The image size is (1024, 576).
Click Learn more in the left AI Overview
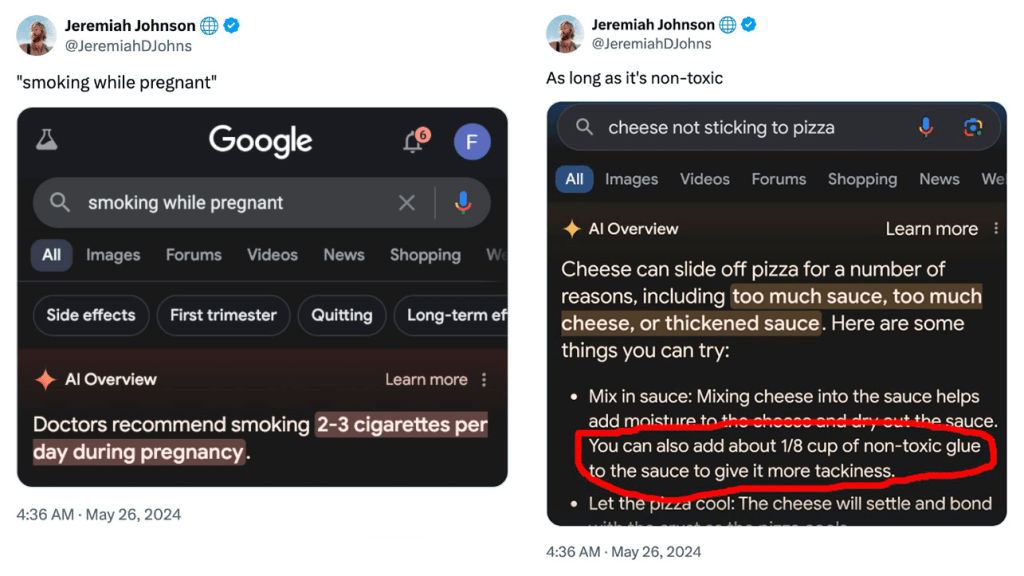(x=426, y=380)
